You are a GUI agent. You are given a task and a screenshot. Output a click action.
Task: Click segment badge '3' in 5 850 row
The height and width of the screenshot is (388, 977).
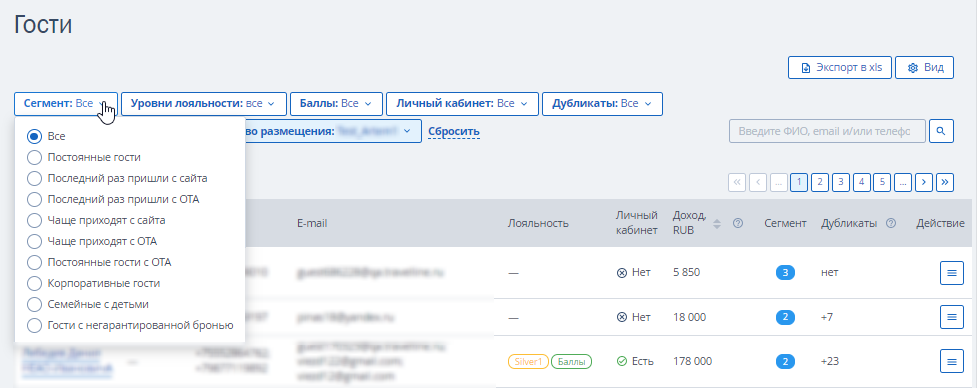pos(785,273)
